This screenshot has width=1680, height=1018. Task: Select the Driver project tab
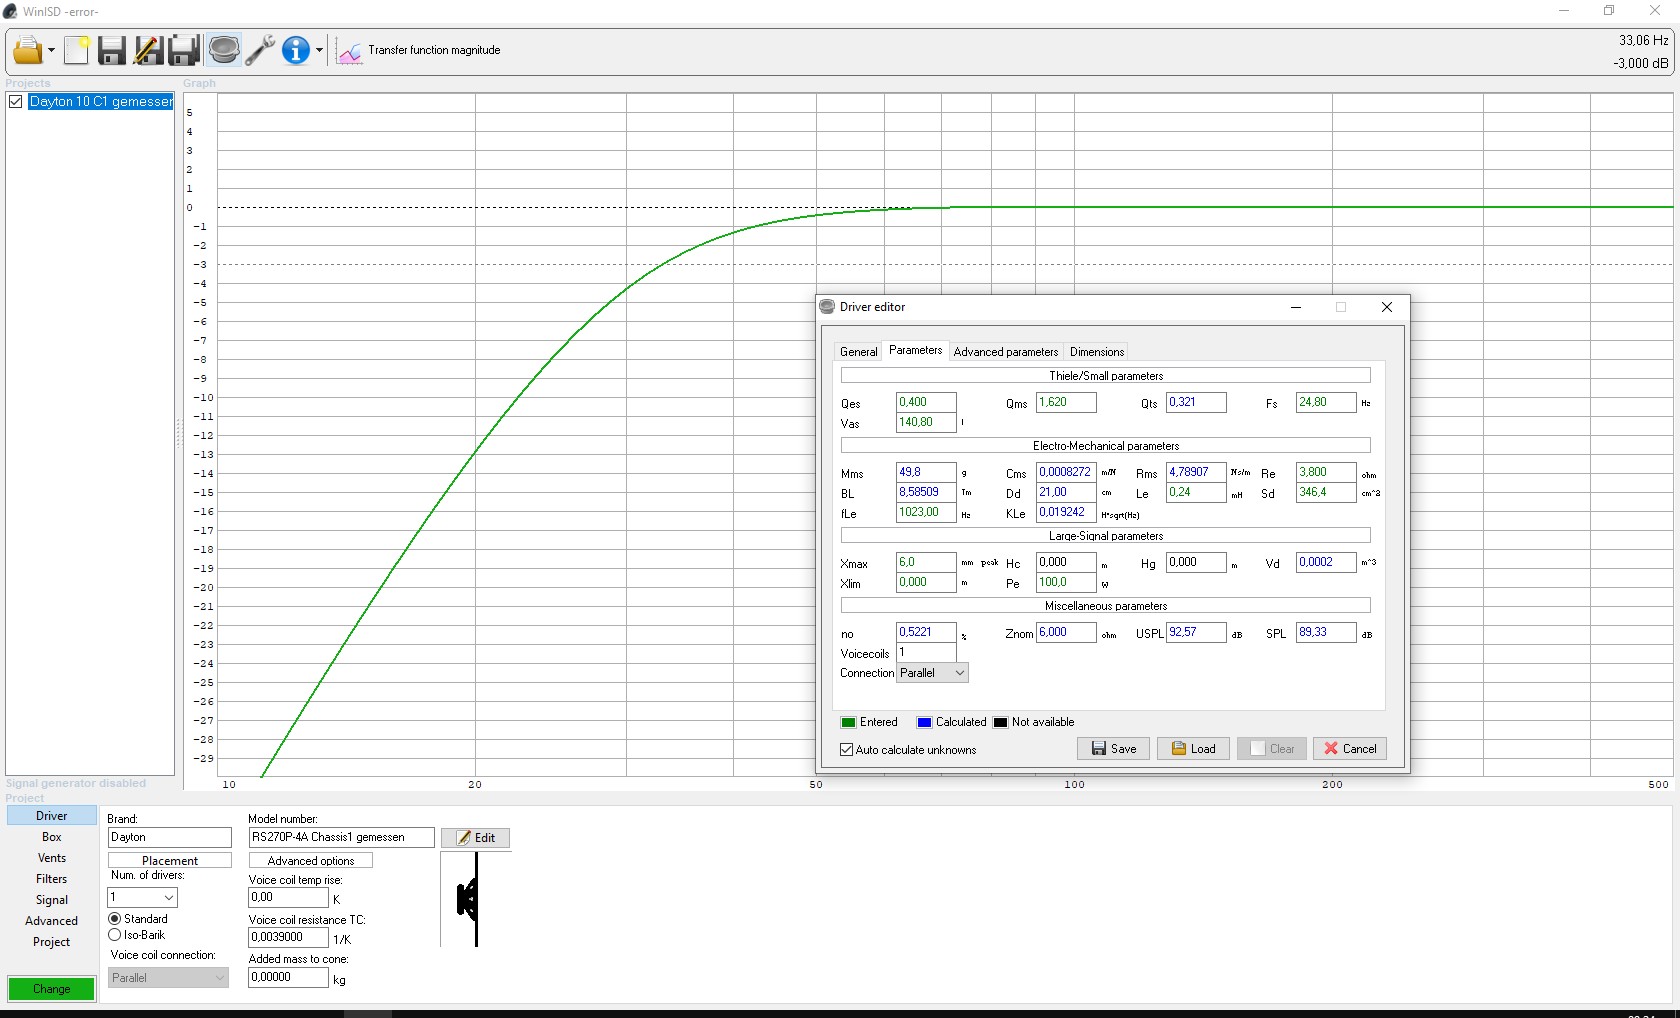tap(52, 816)
